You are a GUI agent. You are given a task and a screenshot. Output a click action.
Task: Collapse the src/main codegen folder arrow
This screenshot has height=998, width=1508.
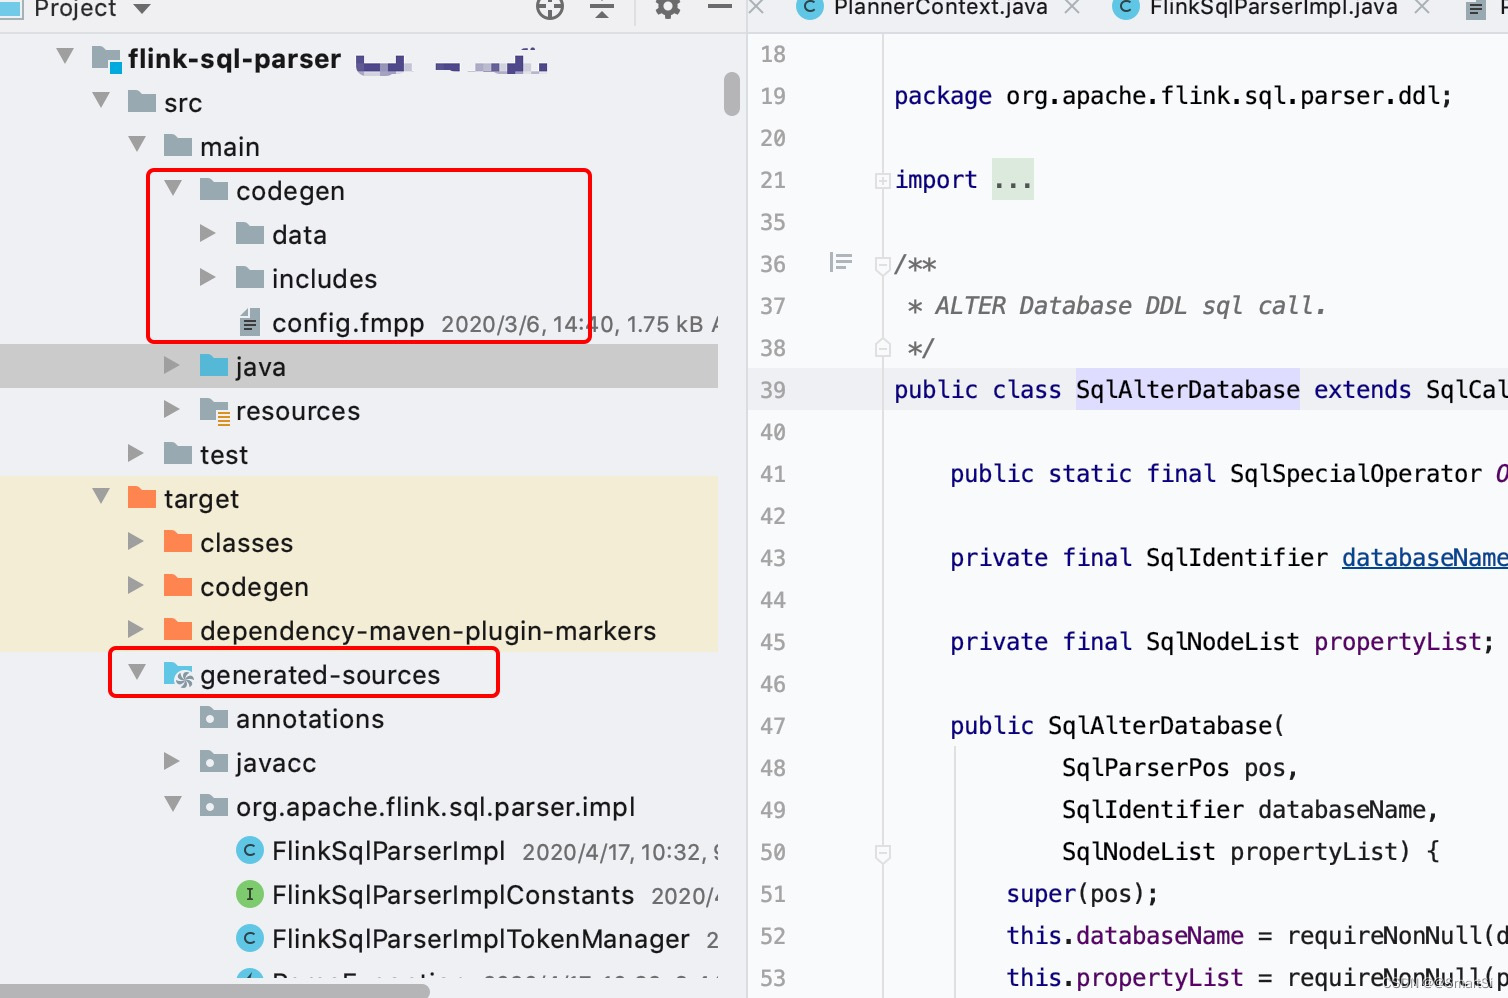(x=173, y=188)
